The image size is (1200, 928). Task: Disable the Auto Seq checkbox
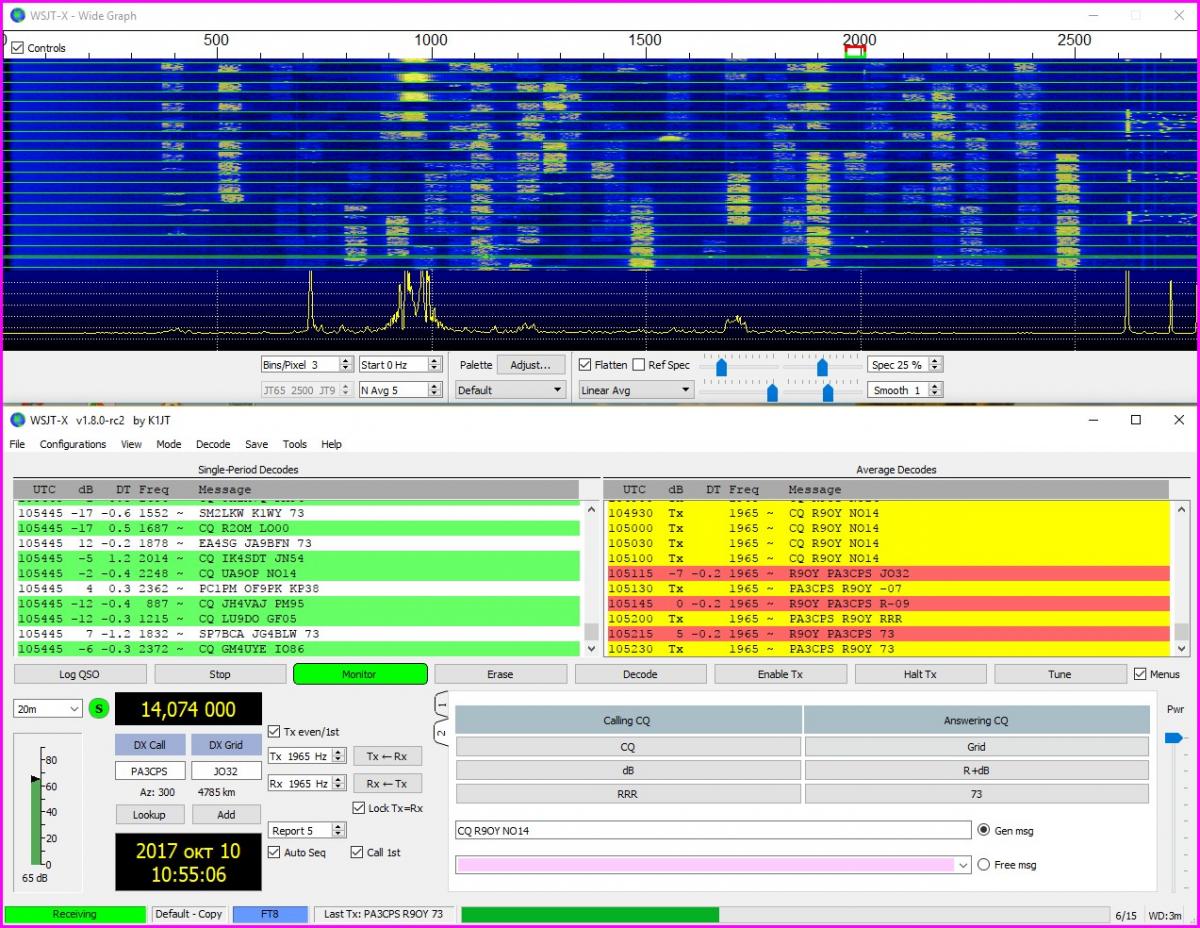coord(275,853)
